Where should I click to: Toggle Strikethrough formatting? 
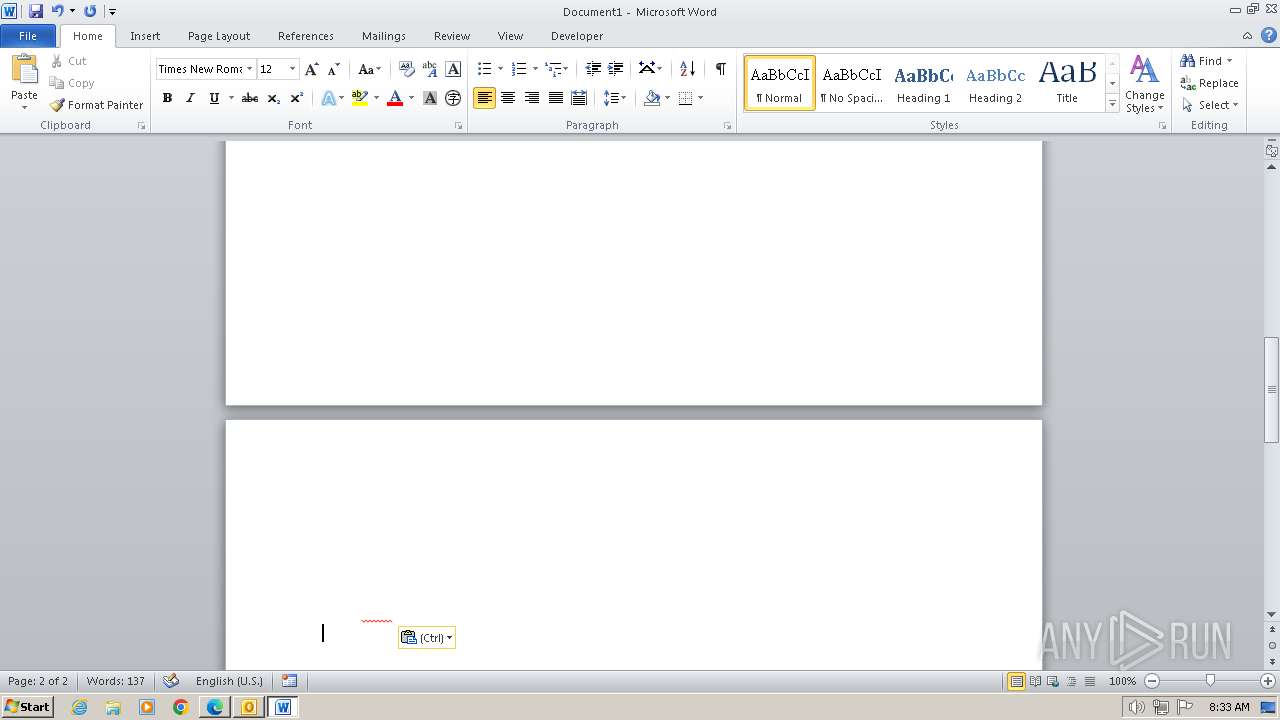pyautogui.click(x=250, y=98)
